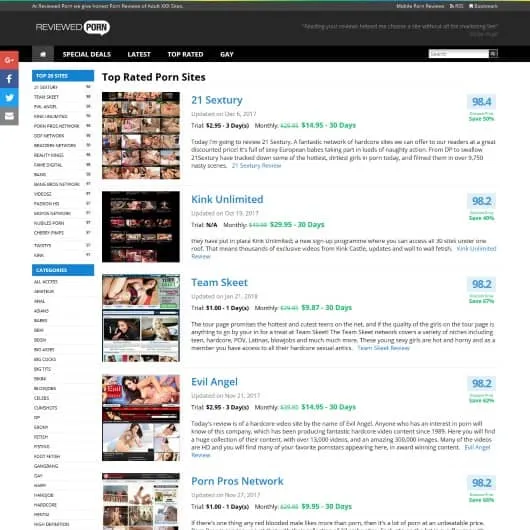Select the 'All Access' category
Screen dimensions: 530x530
[46, 282]
